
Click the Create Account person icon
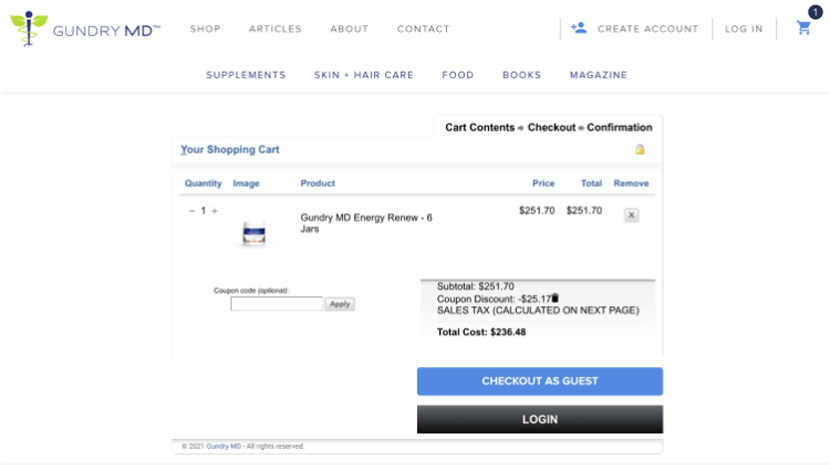click(578, 28)
